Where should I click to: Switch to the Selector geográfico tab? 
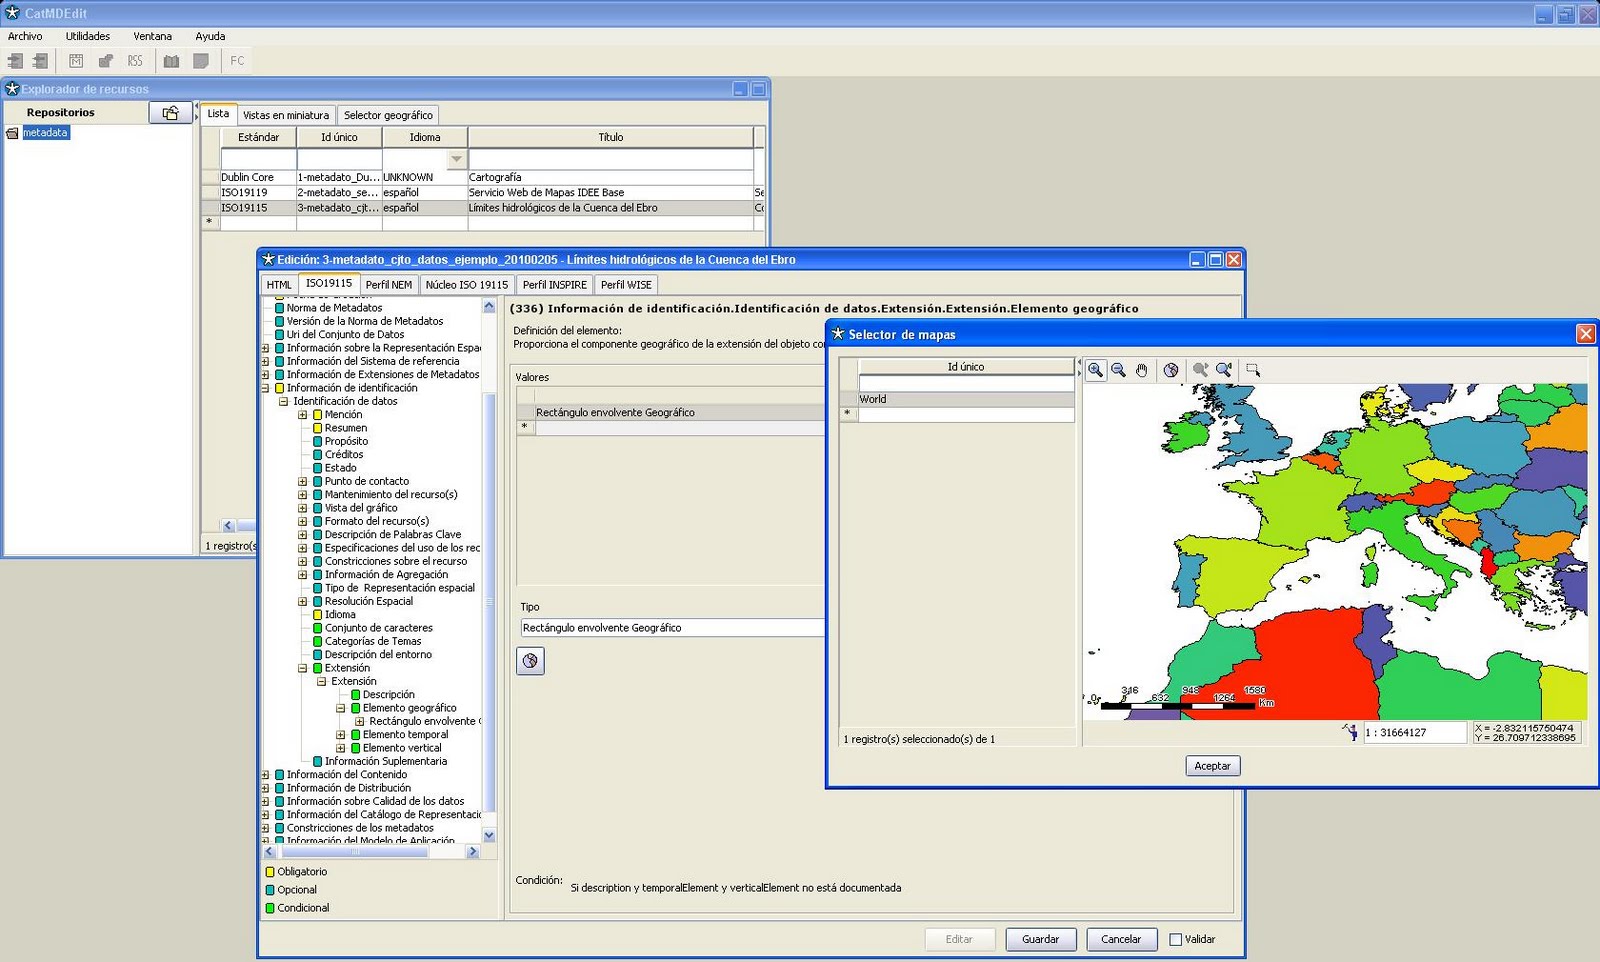pos(388,115)
